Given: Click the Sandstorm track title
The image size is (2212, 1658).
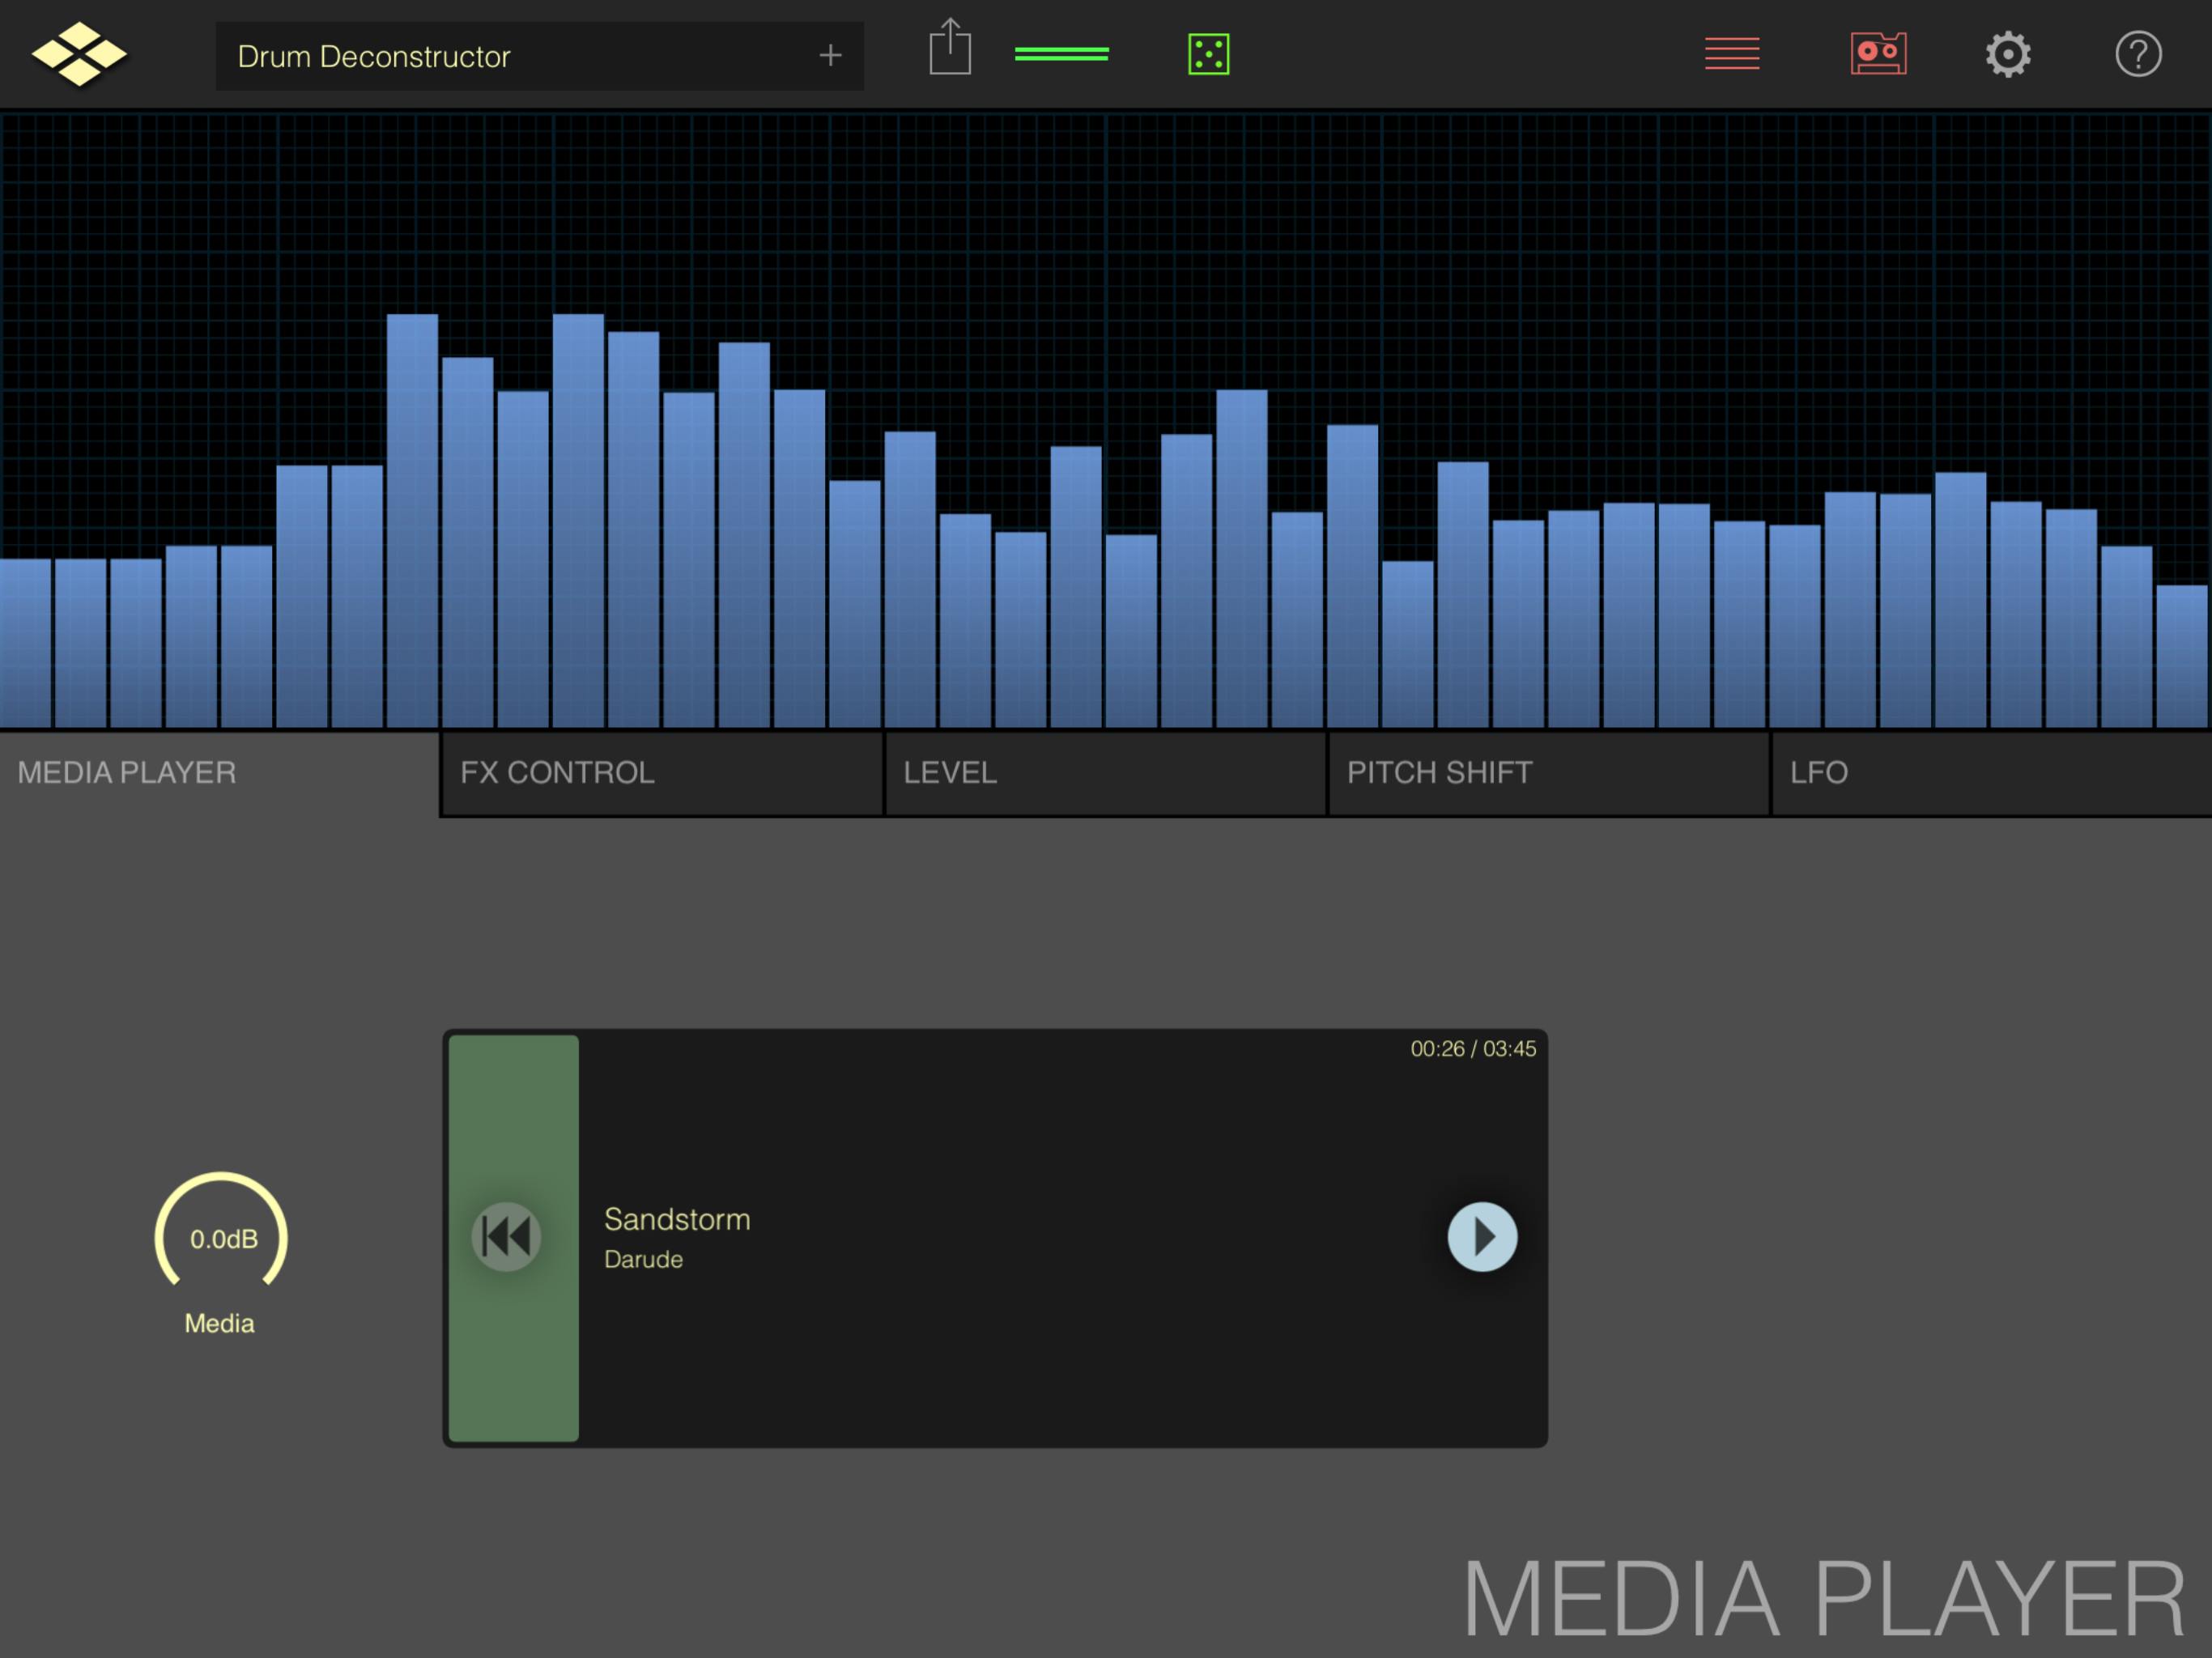Looking at the screenshot, I should tap(677, 1219).
